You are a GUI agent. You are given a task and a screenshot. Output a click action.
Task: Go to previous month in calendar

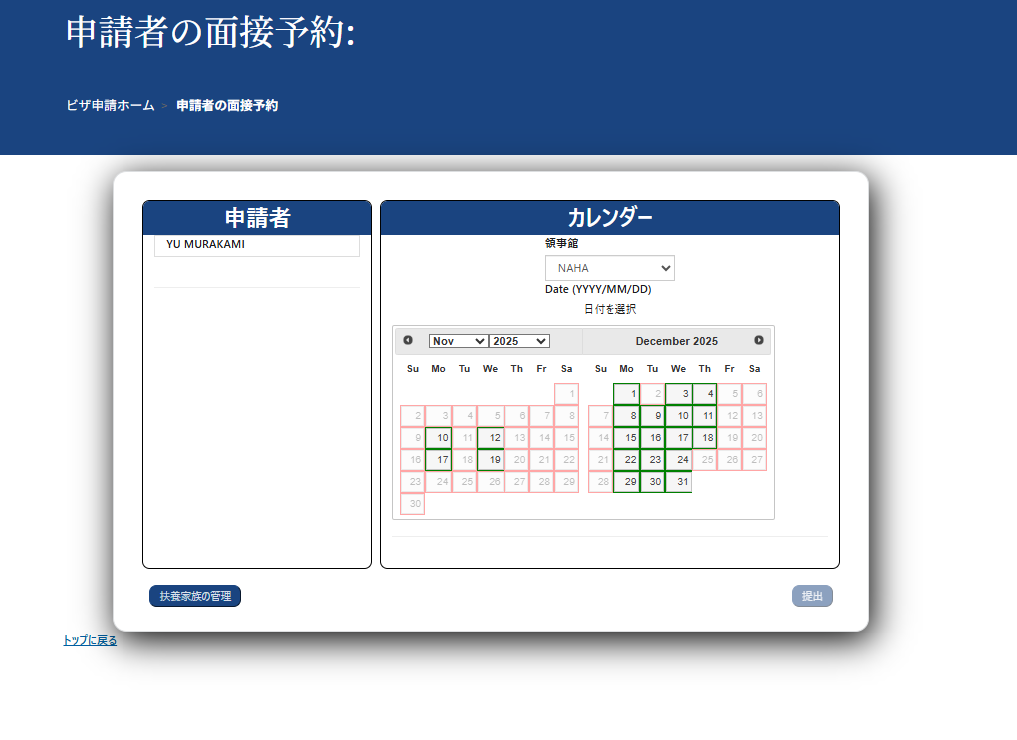click(x=408, y=341)
